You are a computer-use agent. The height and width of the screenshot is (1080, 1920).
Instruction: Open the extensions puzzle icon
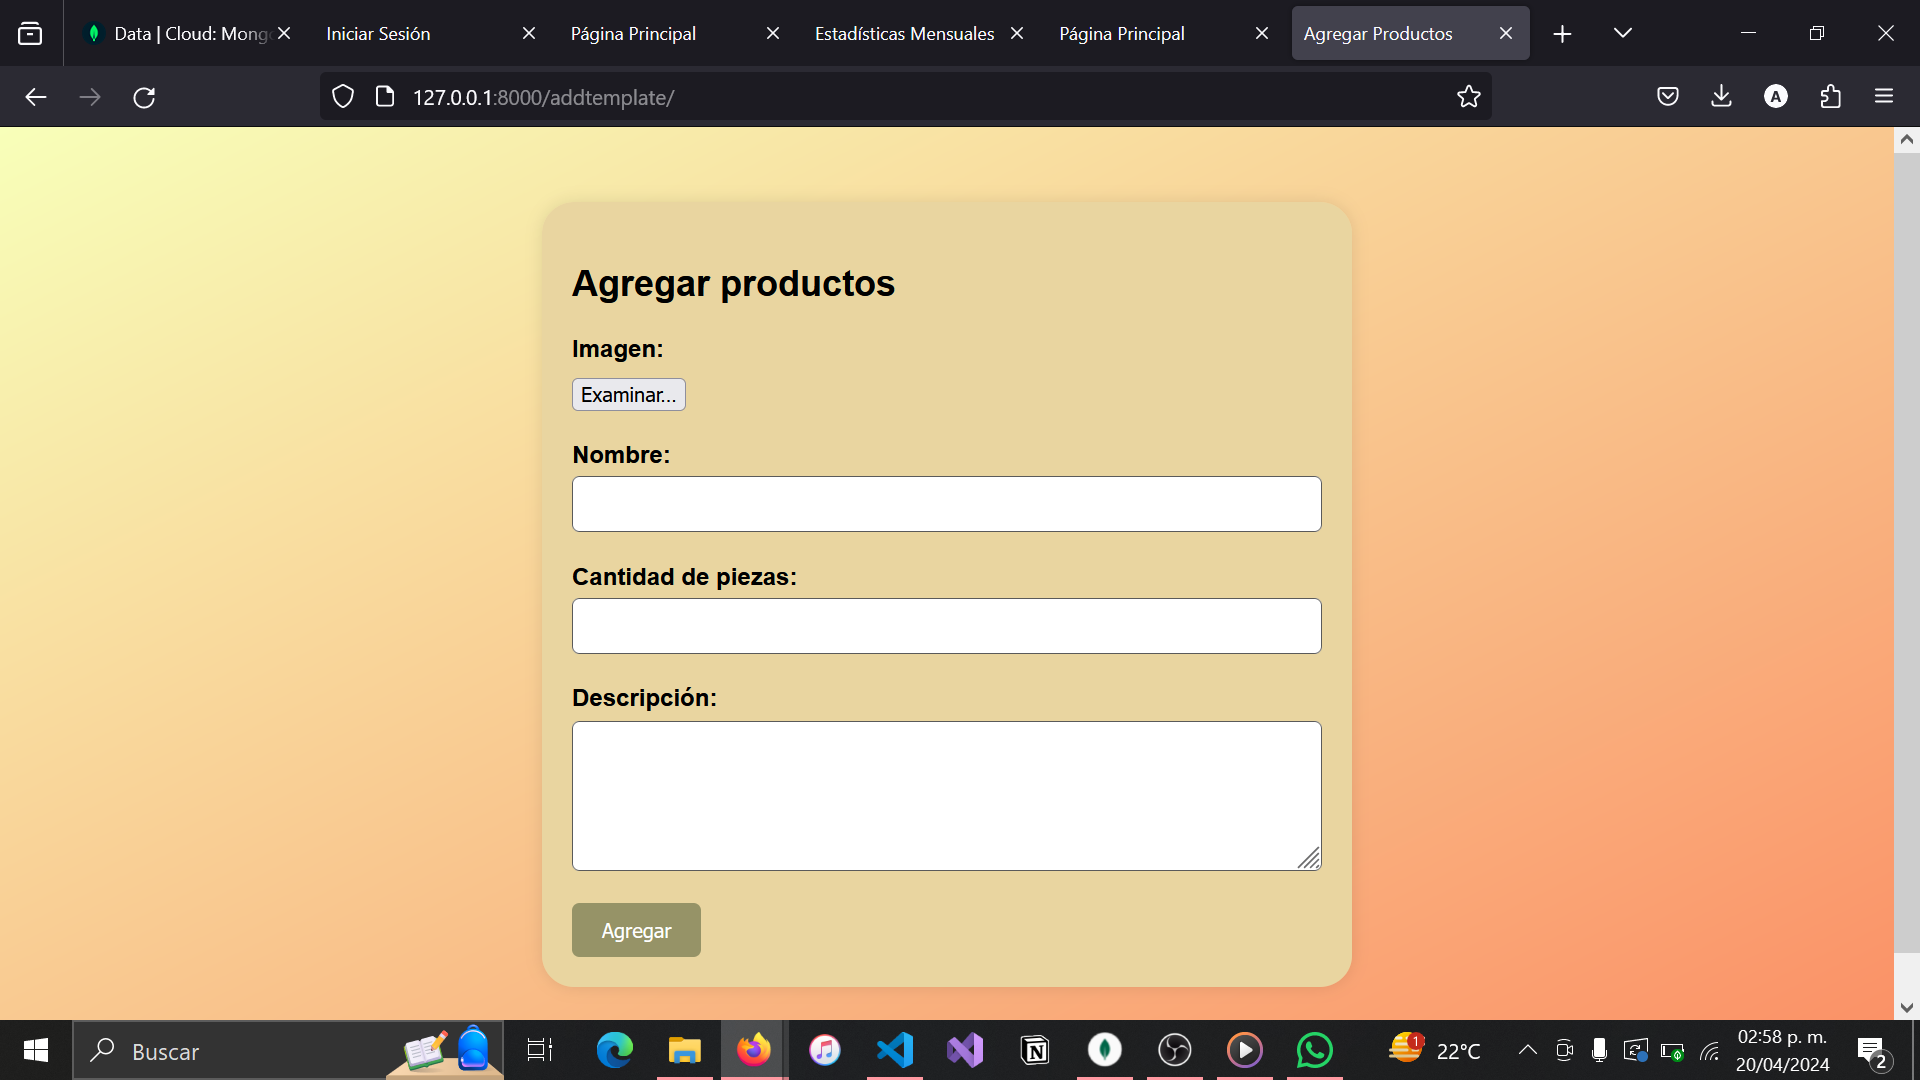(x=1830, y=97)
